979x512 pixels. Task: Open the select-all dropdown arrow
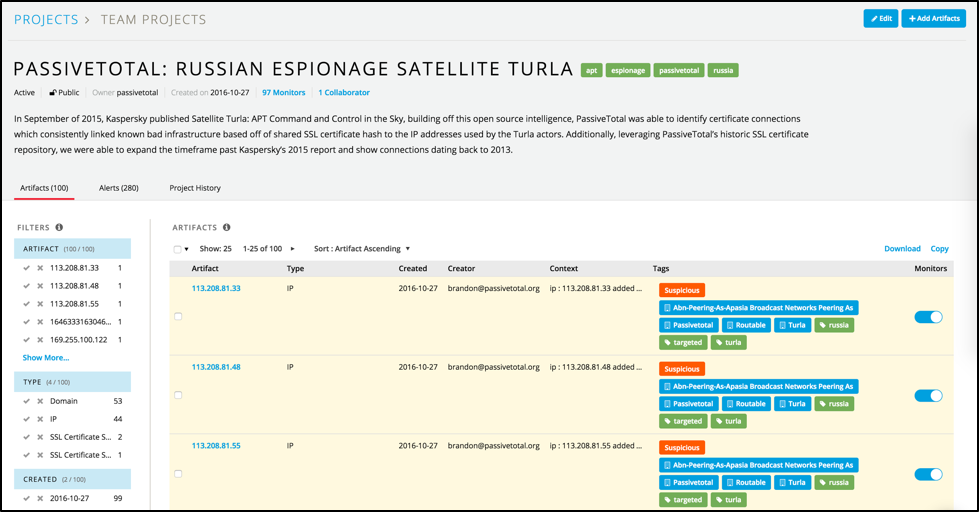coord(186,249)
